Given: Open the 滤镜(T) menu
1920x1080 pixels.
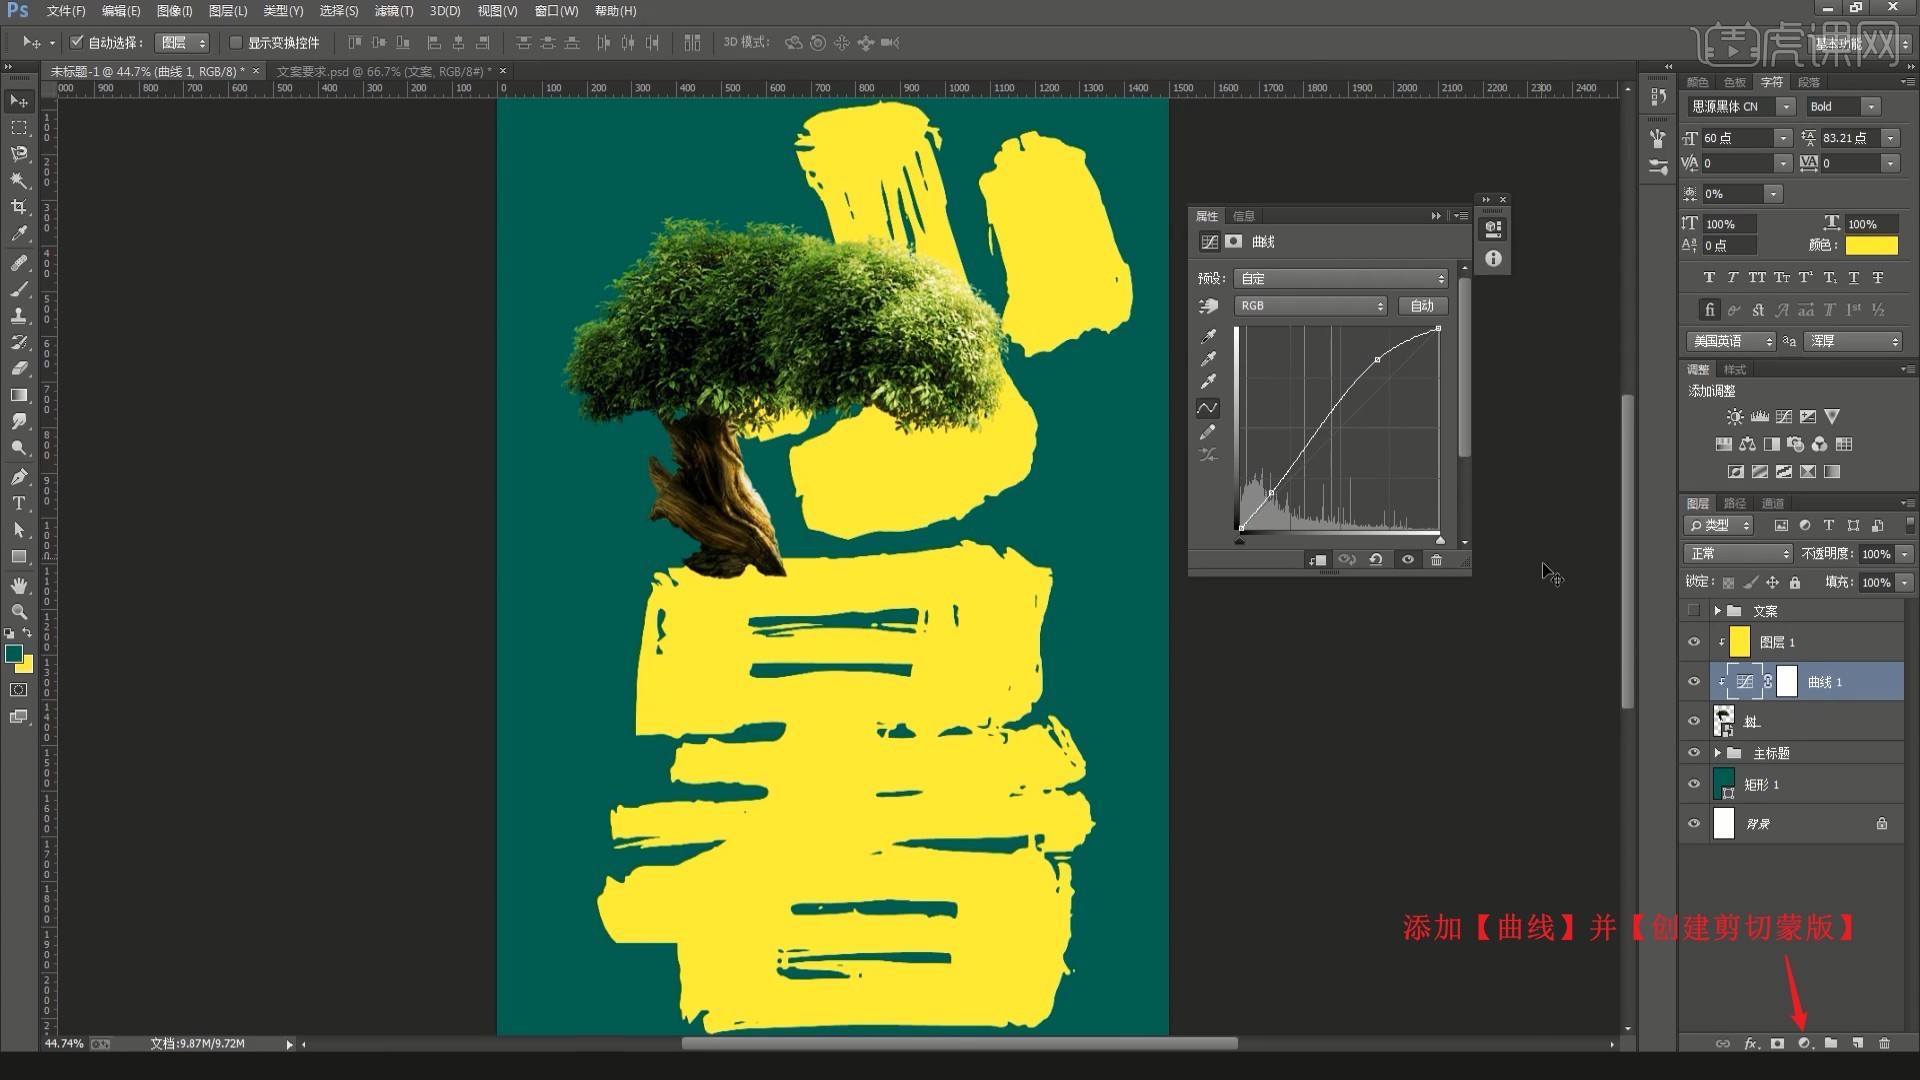Looking at the screenshot, I should [393, 11].
